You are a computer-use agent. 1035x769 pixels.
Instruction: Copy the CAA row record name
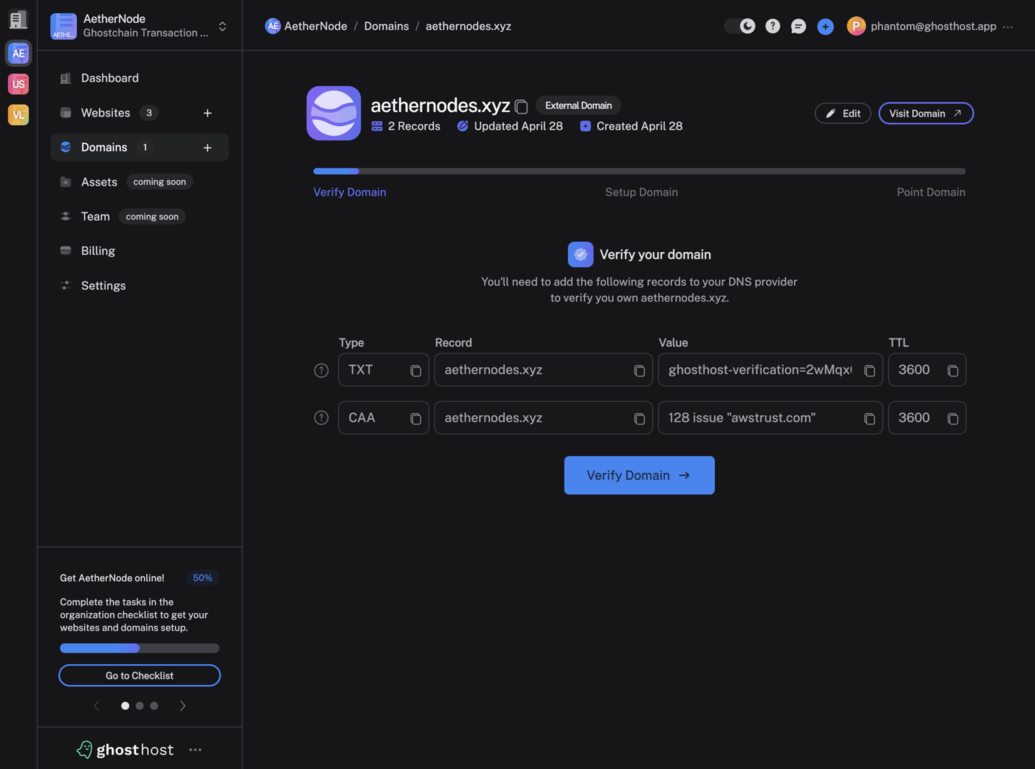[639, 418]
